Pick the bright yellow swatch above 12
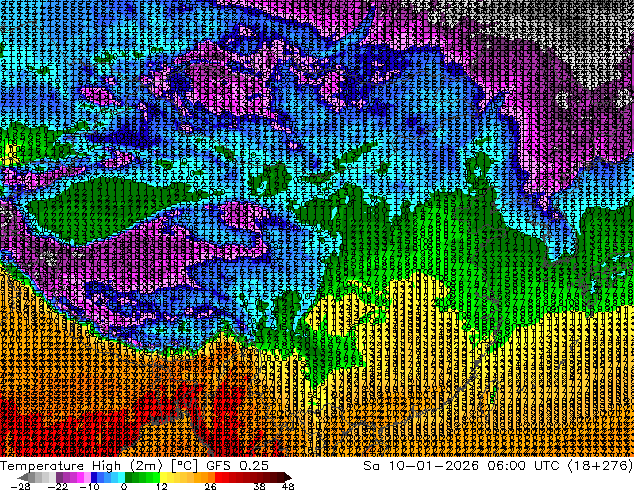This screenshot has height=490, width=634. pyautogui.click(x=163, y=477)
